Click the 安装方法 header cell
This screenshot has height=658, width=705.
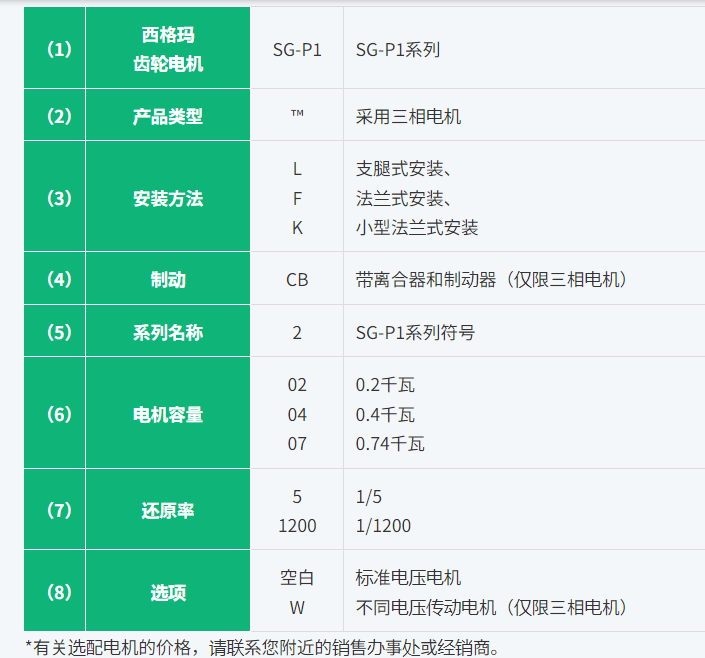[168, 196]
